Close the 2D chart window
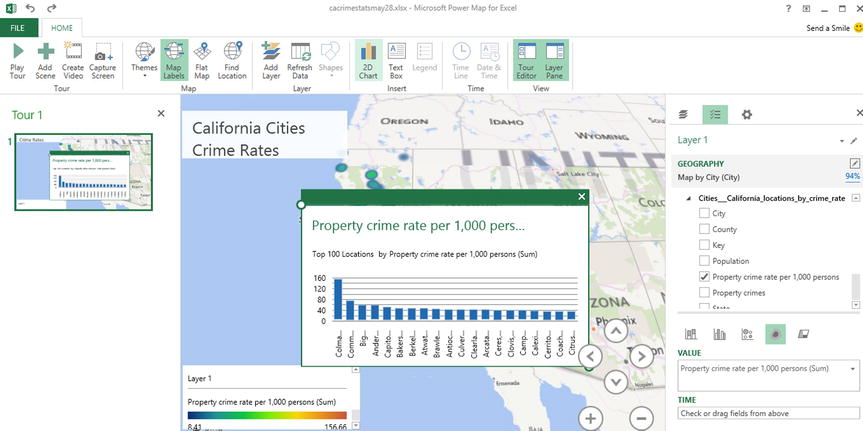863x431 pixels. coord(581,197)
